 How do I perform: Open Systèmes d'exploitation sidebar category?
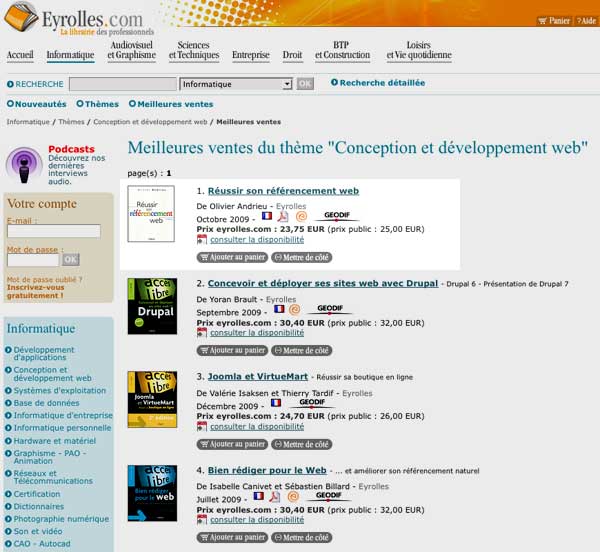point(56,391)
